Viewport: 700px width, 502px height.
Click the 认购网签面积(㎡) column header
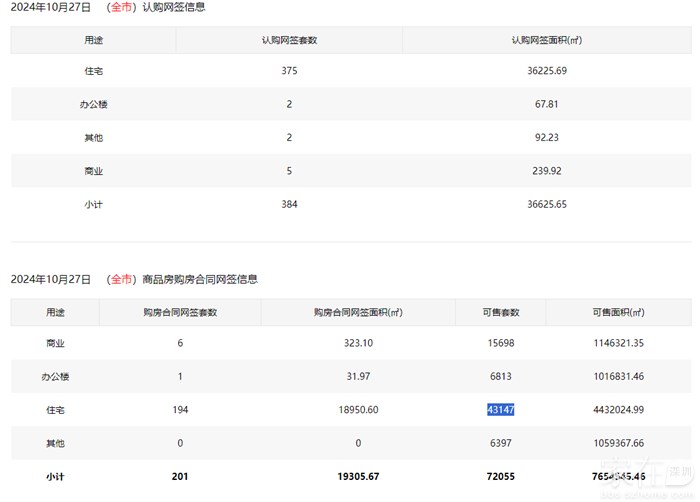[x=545, y=40]
